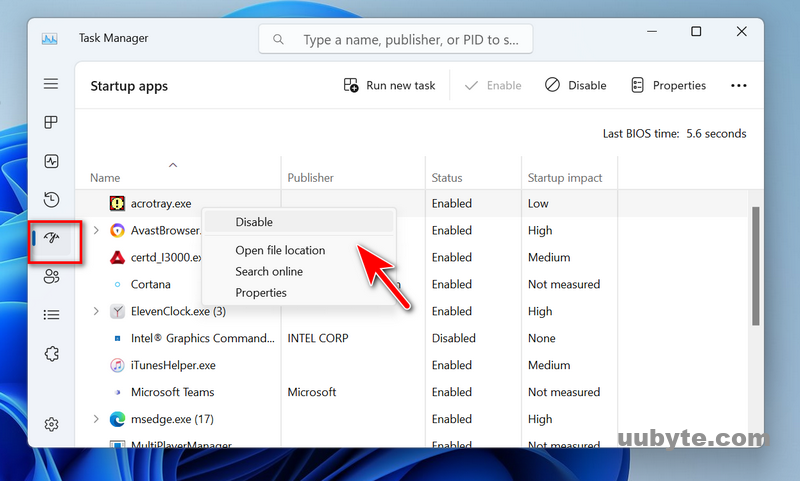Image resolution: width=800 pixels, height=481 pixels.
Task: Click the certd_I3000 app icon
Action: tap(117, 257)
